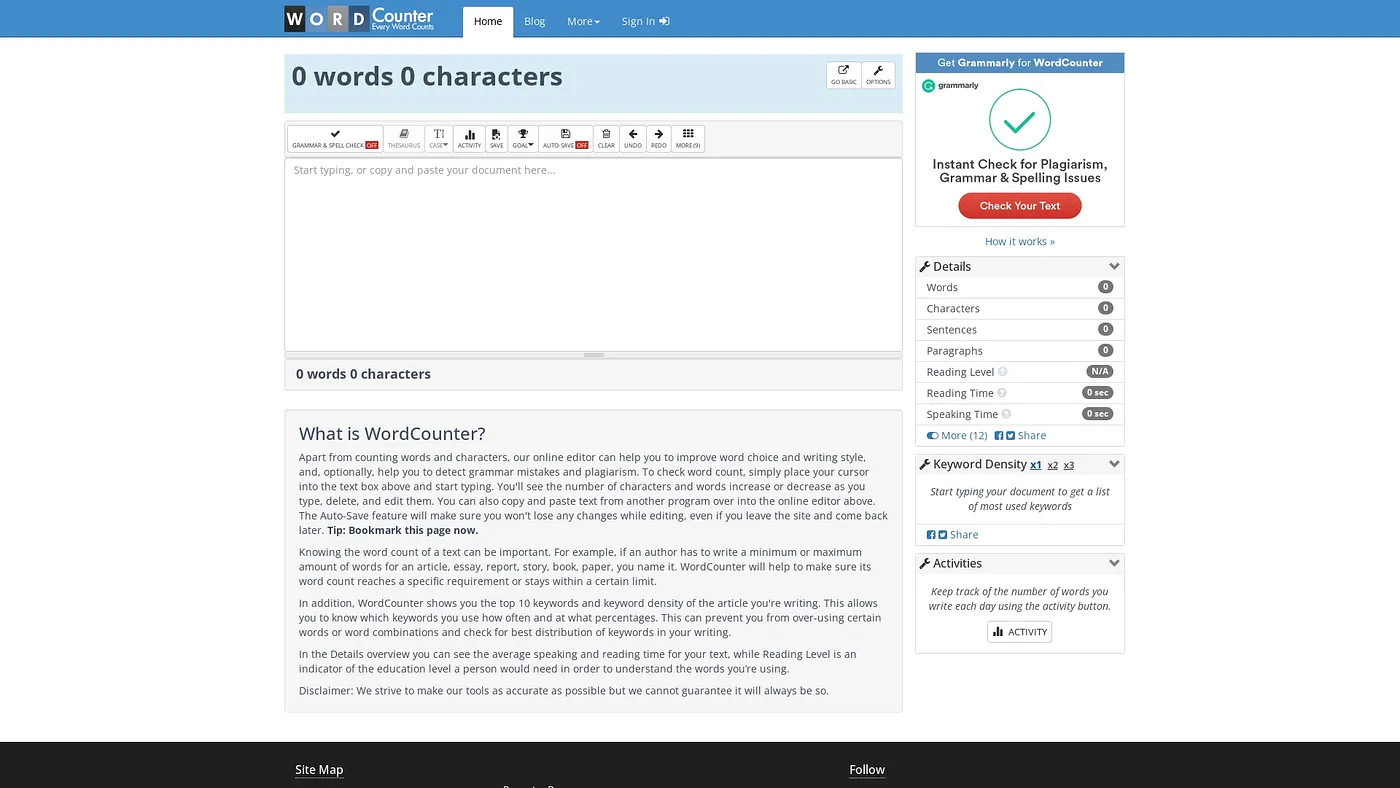Screen dimensions: 1400x788
Task: Click the Save icon in the editor toolbar
Action: click(496, 139)
